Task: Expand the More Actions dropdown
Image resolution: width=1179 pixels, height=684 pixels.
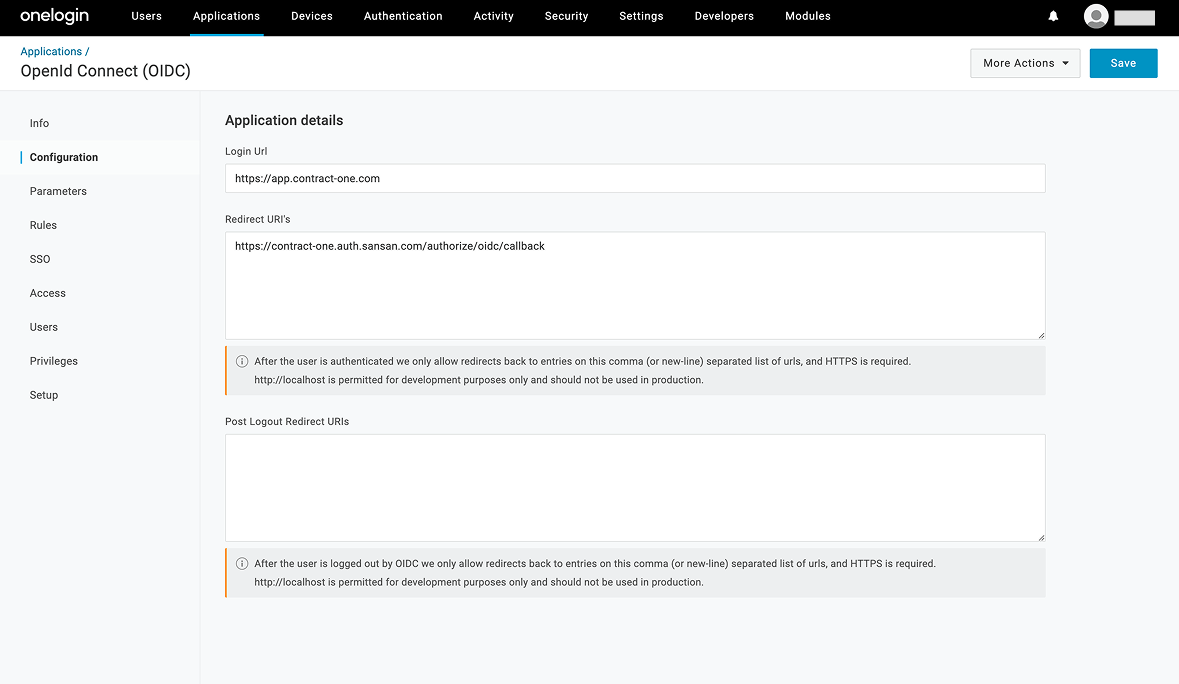Action: click(x=1025, y=63)
